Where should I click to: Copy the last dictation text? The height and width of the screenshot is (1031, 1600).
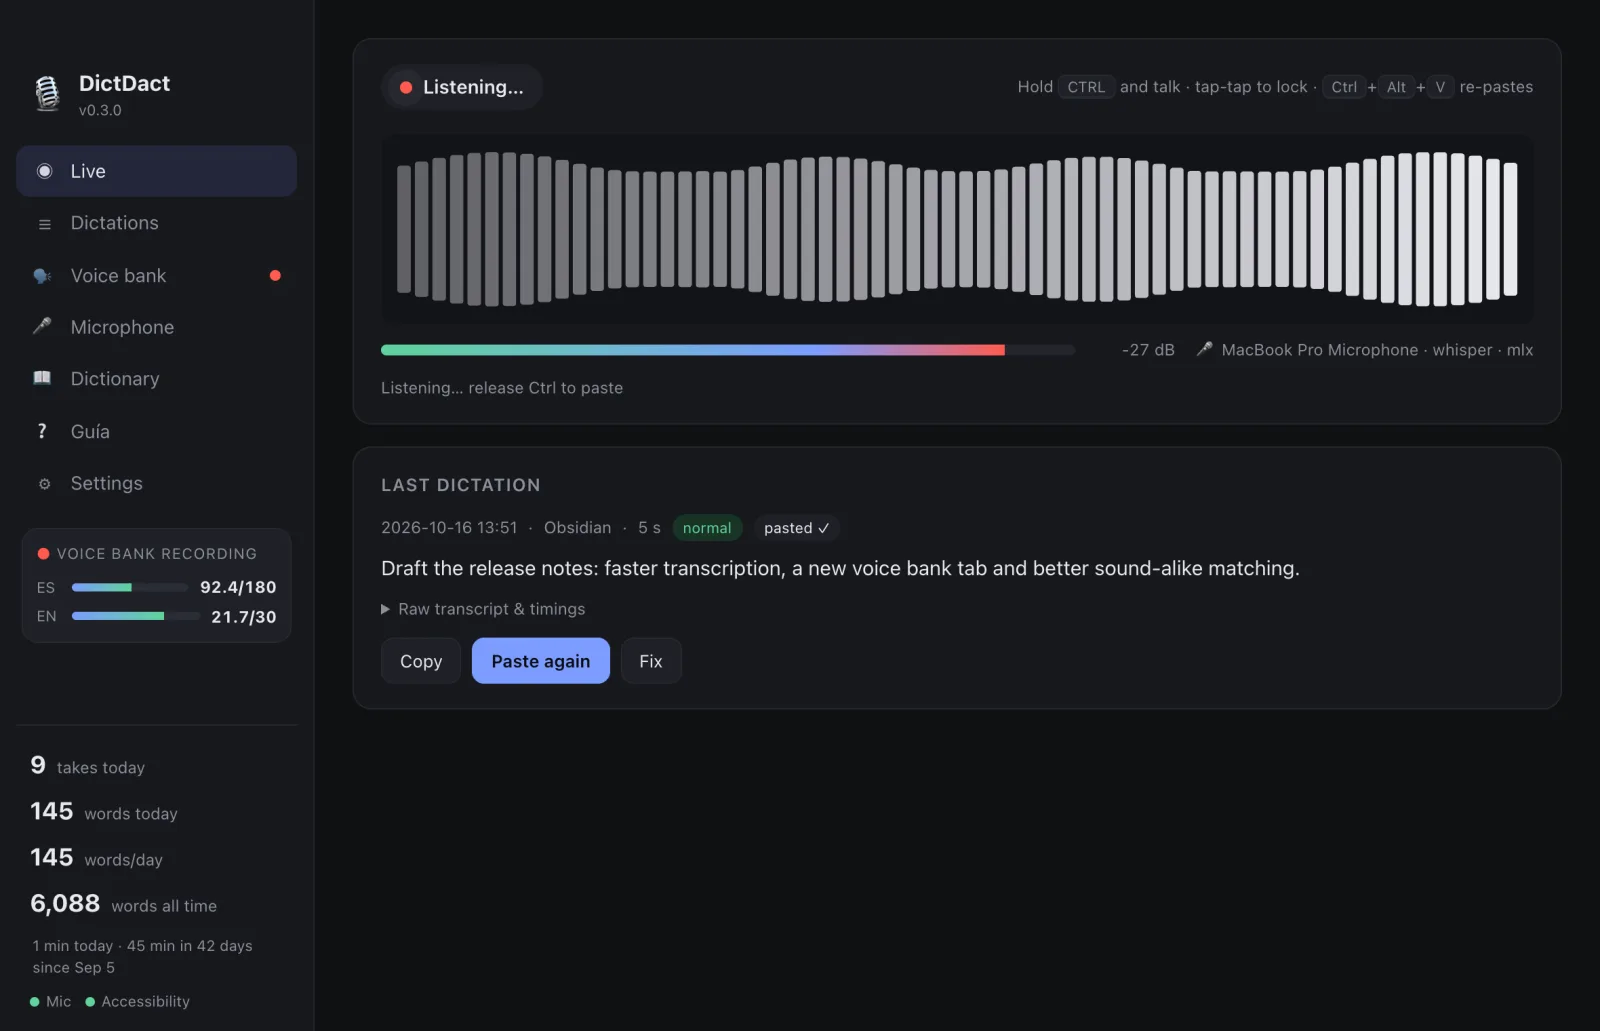pyautogui.click(x=421, y=661)
